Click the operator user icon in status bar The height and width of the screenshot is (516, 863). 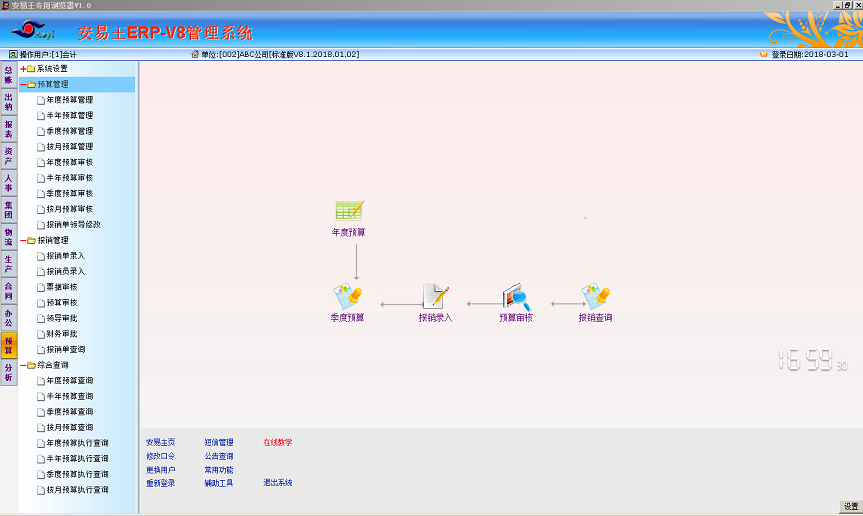point(13,54)
